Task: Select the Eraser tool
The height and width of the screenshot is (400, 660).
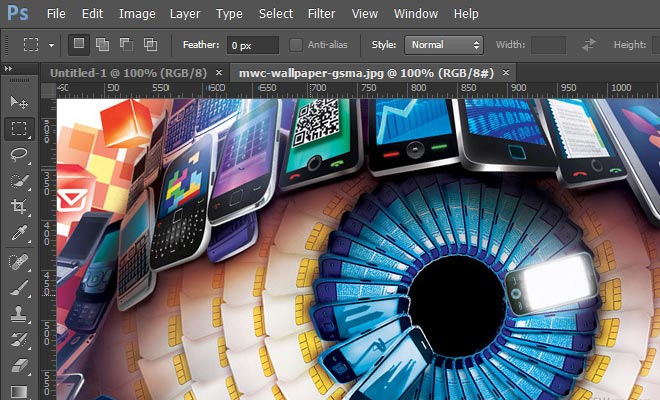Action: [x=19, y=365]
